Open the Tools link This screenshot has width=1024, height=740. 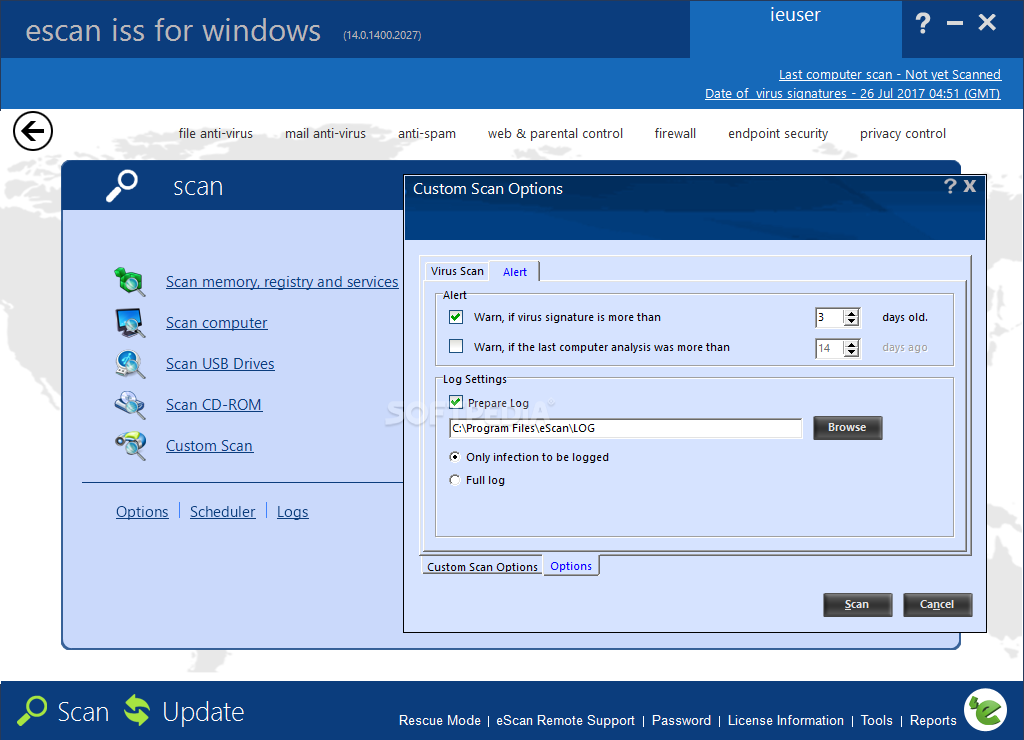coord(876,720)
